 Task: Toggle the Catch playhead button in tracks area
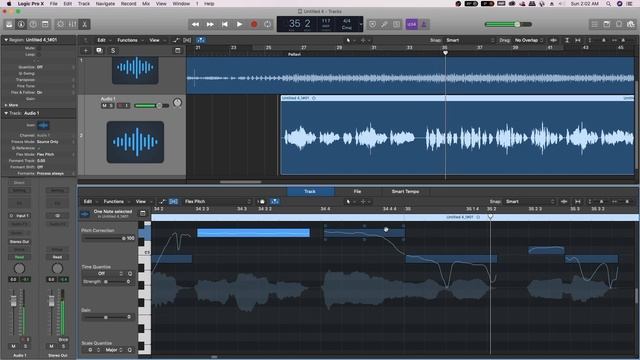[201, 40]
